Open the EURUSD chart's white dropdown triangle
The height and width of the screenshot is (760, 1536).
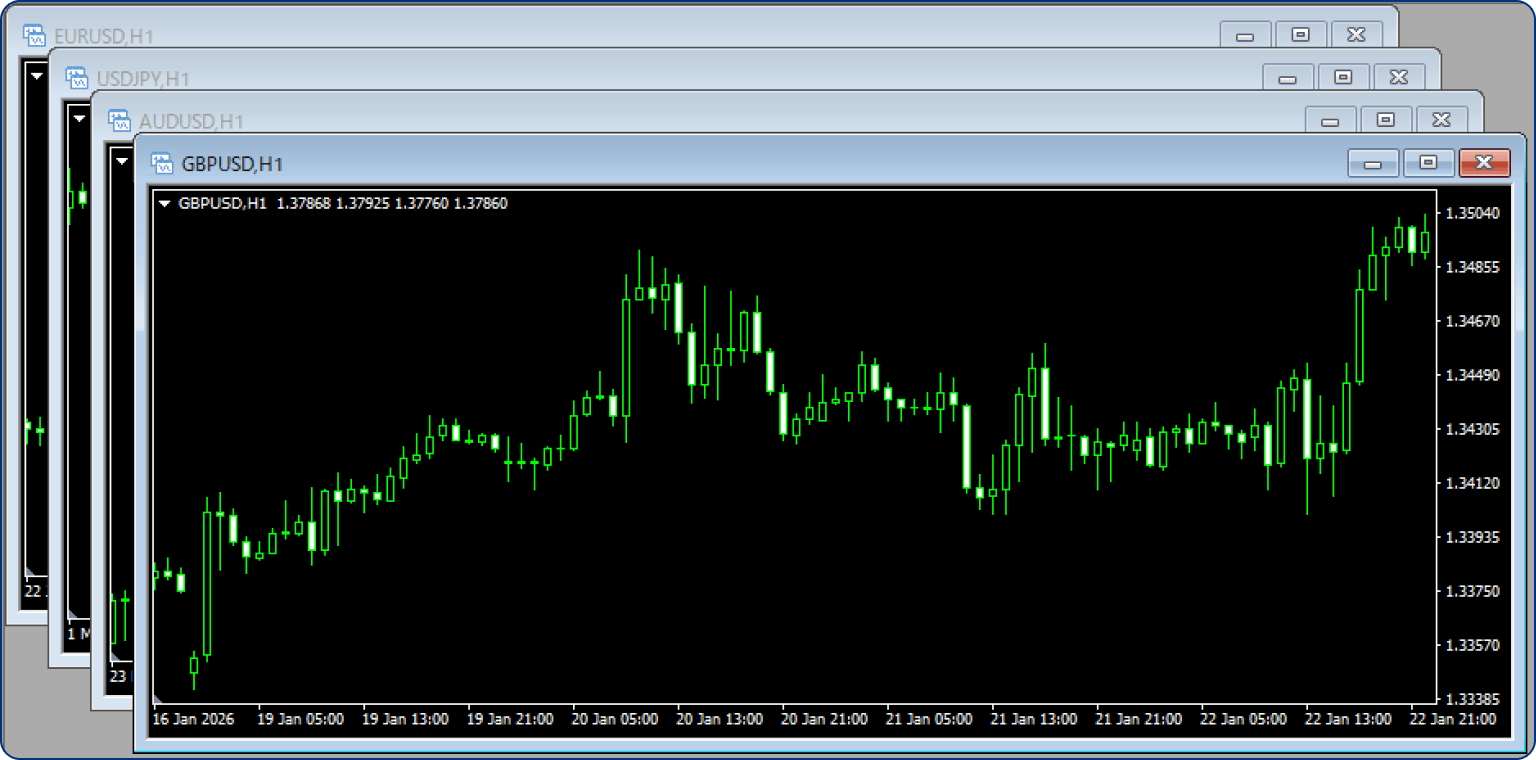pyautogui.click(x=37, y=76)
